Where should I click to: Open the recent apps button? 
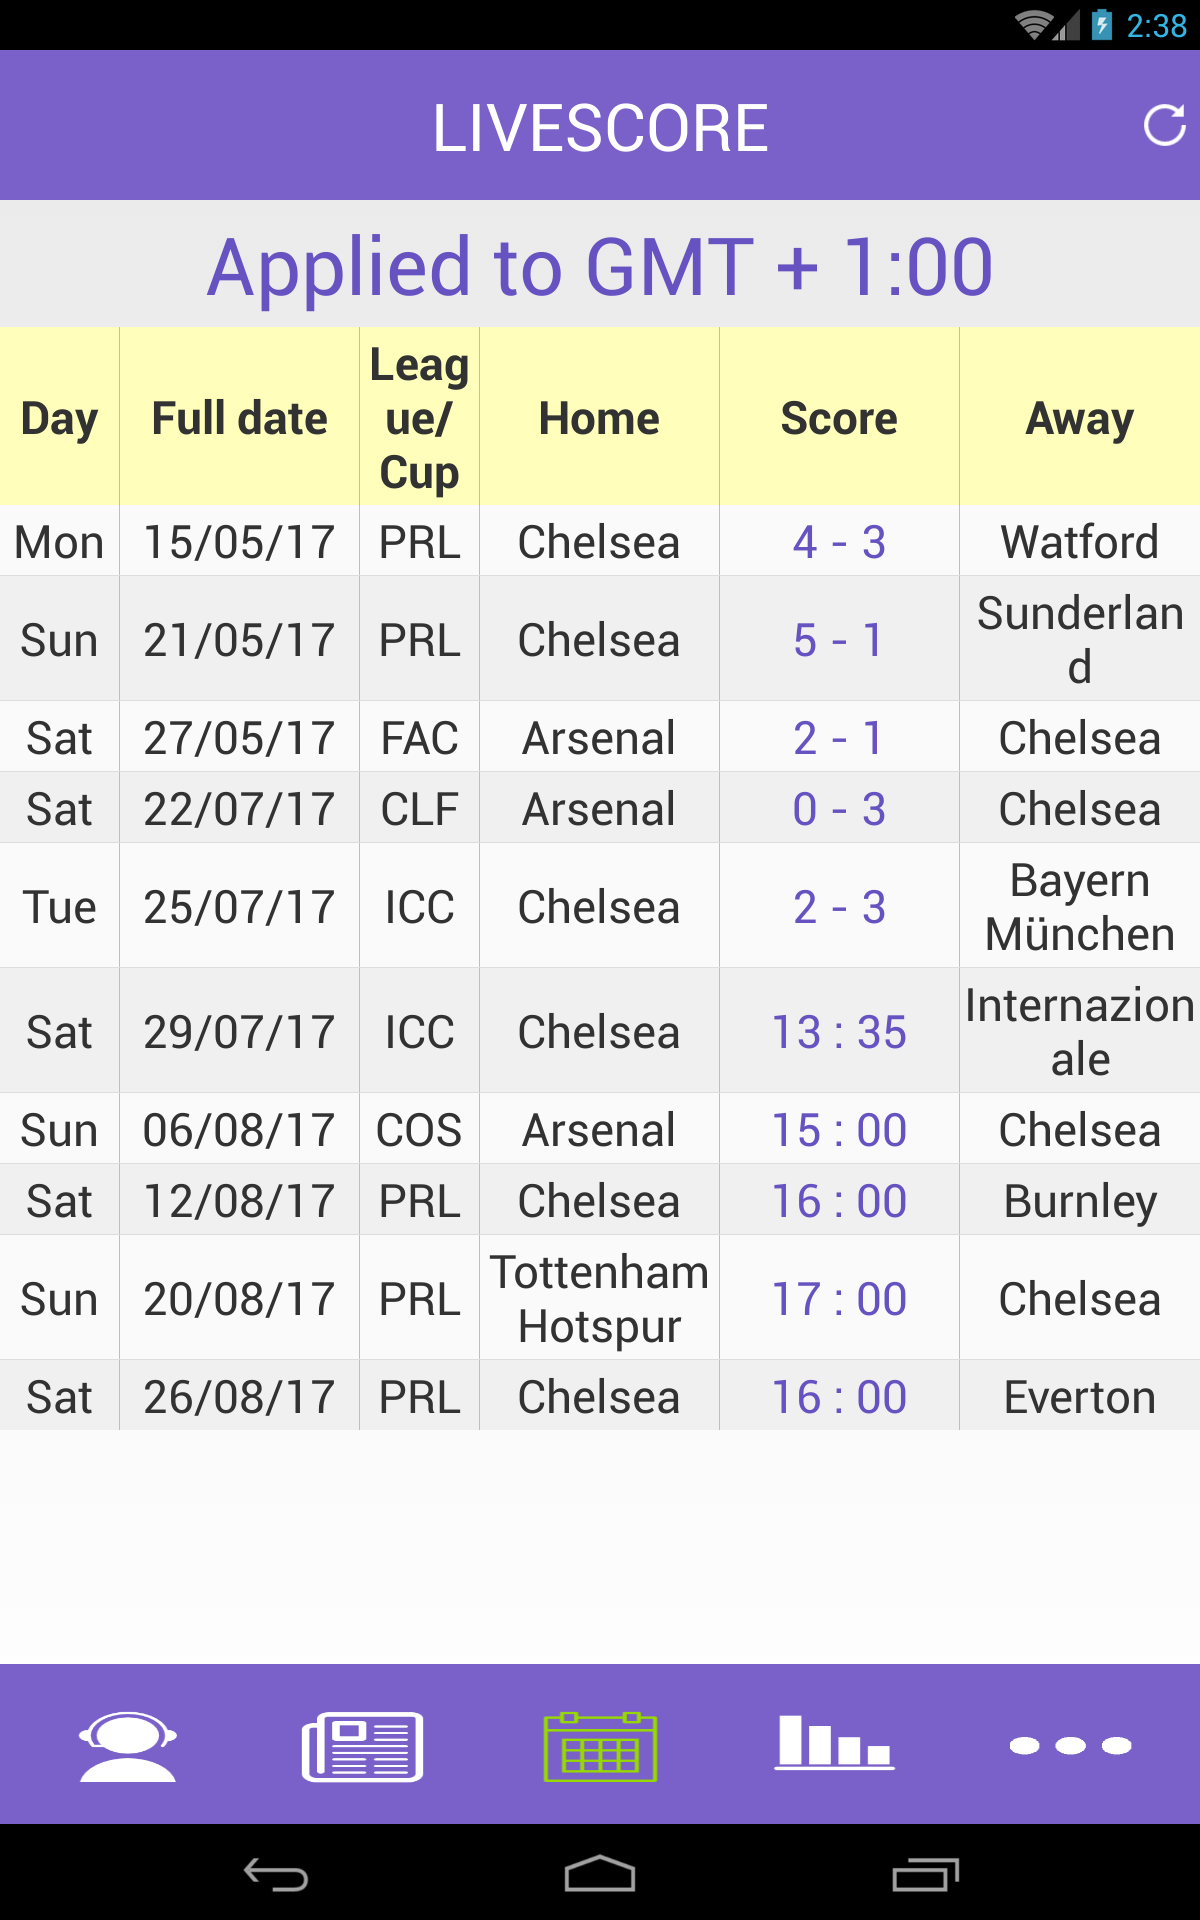pos(925,1875)
